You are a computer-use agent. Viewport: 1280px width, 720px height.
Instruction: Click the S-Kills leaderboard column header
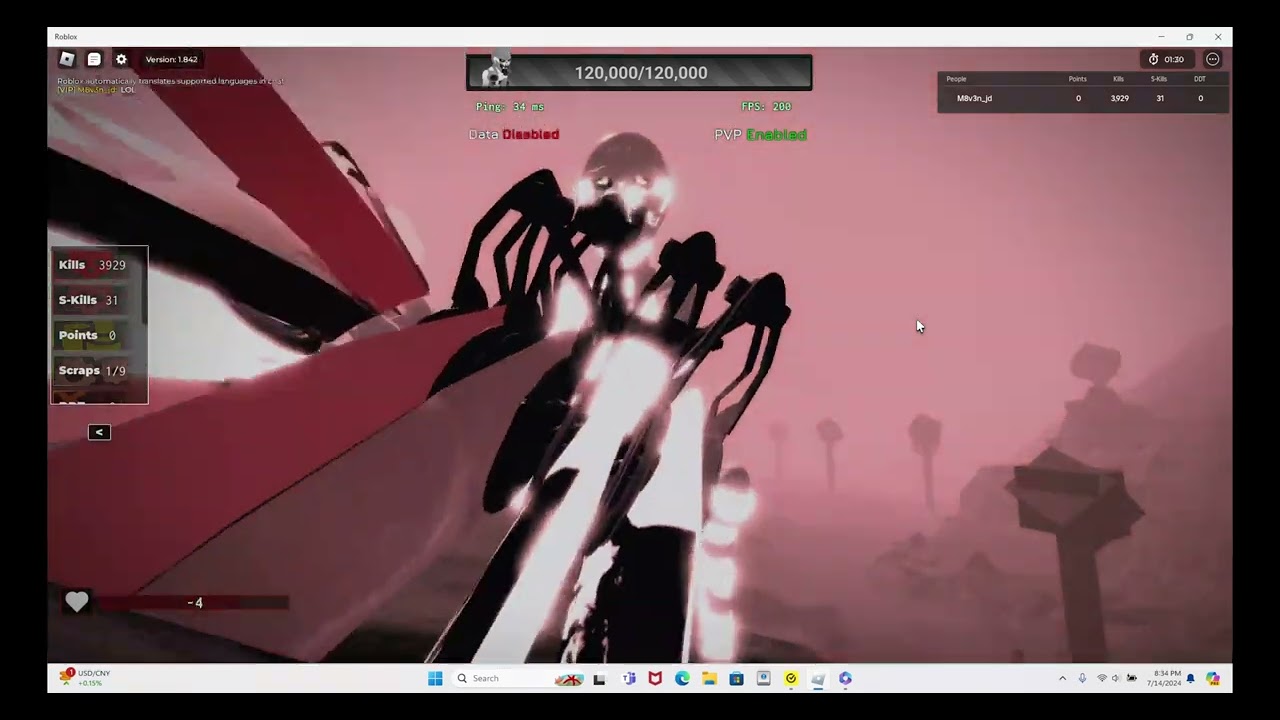pyautogui.click(x=1159, y=79)
